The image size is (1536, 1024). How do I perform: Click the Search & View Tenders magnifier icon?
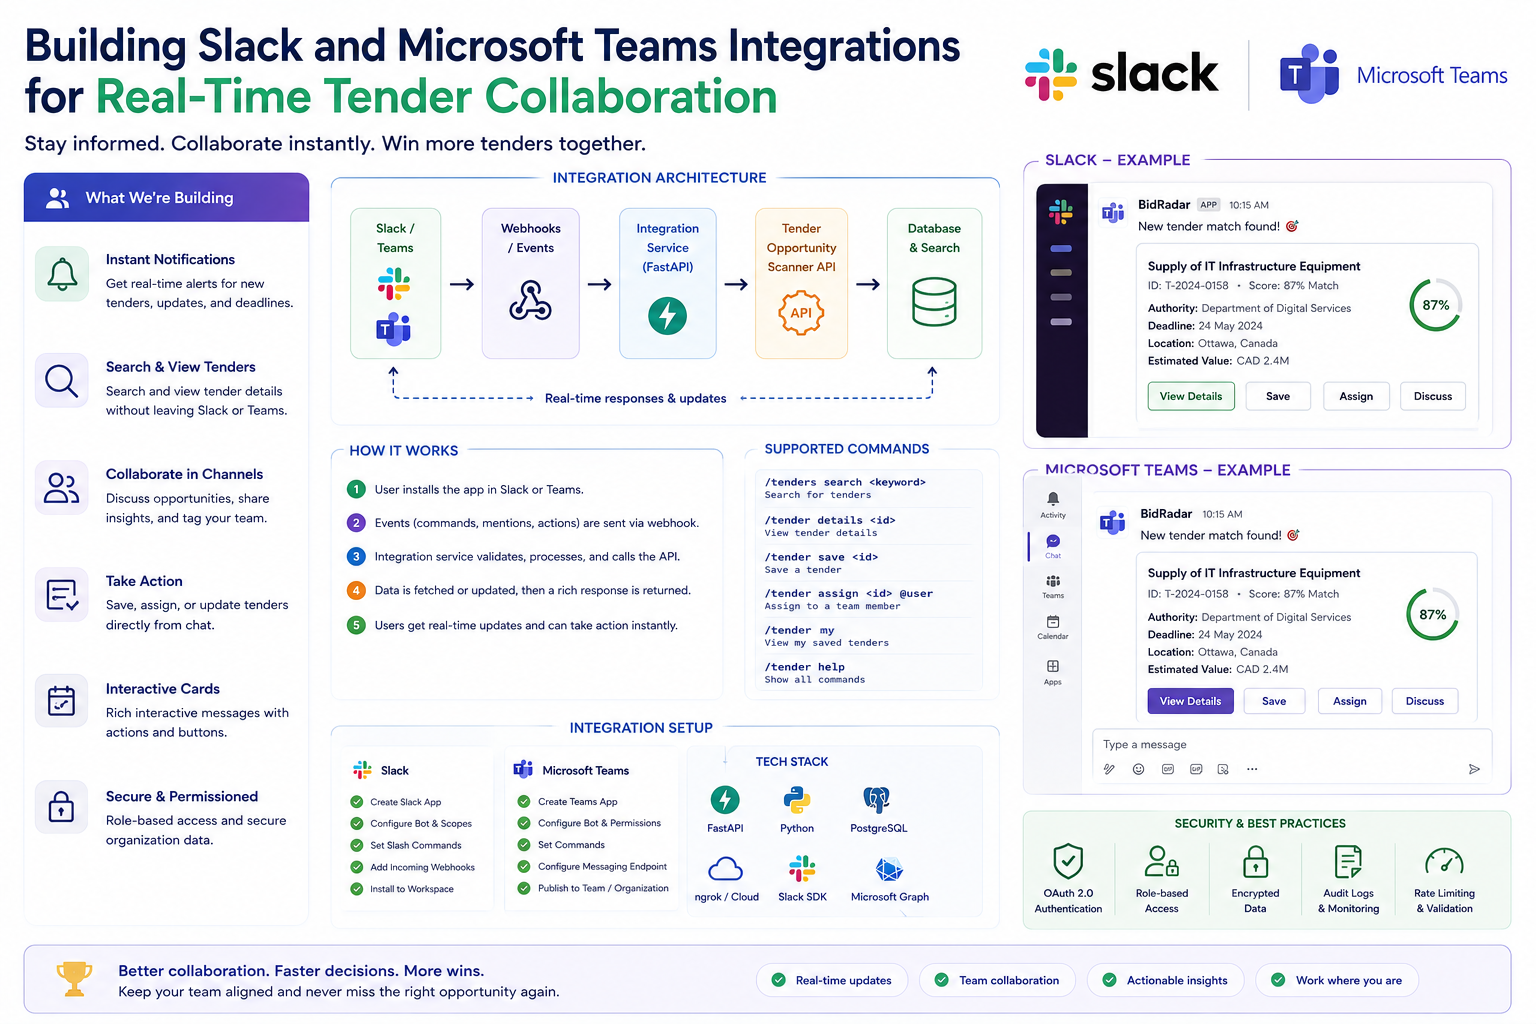[x=62, y=381]
